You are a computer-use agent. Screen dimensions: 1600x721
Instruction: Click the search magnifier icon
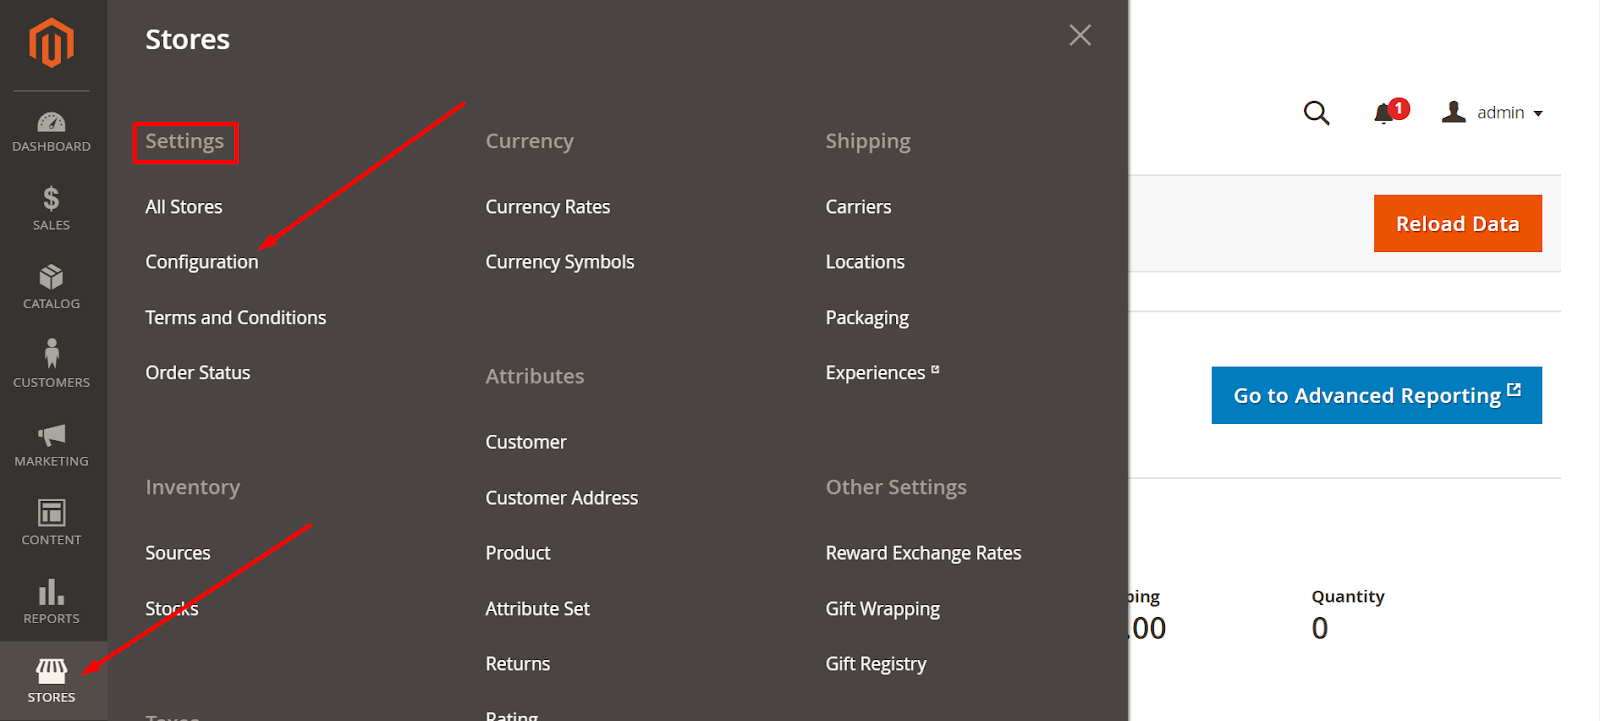point(1316,113)
